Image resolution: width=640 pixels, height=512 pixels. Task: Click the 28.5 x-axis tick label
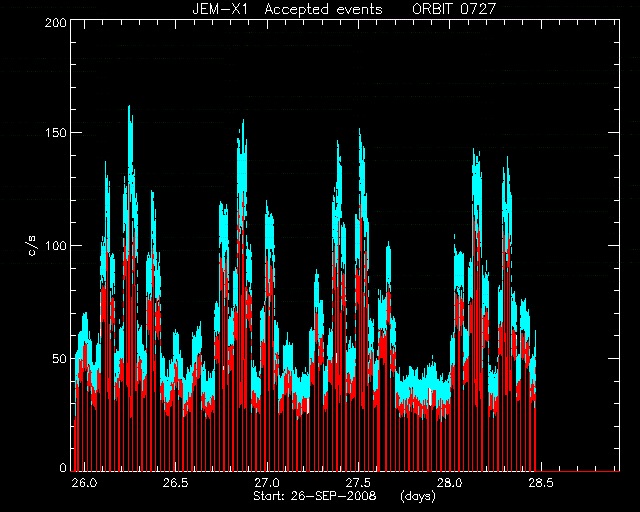[x=541, y=483]
